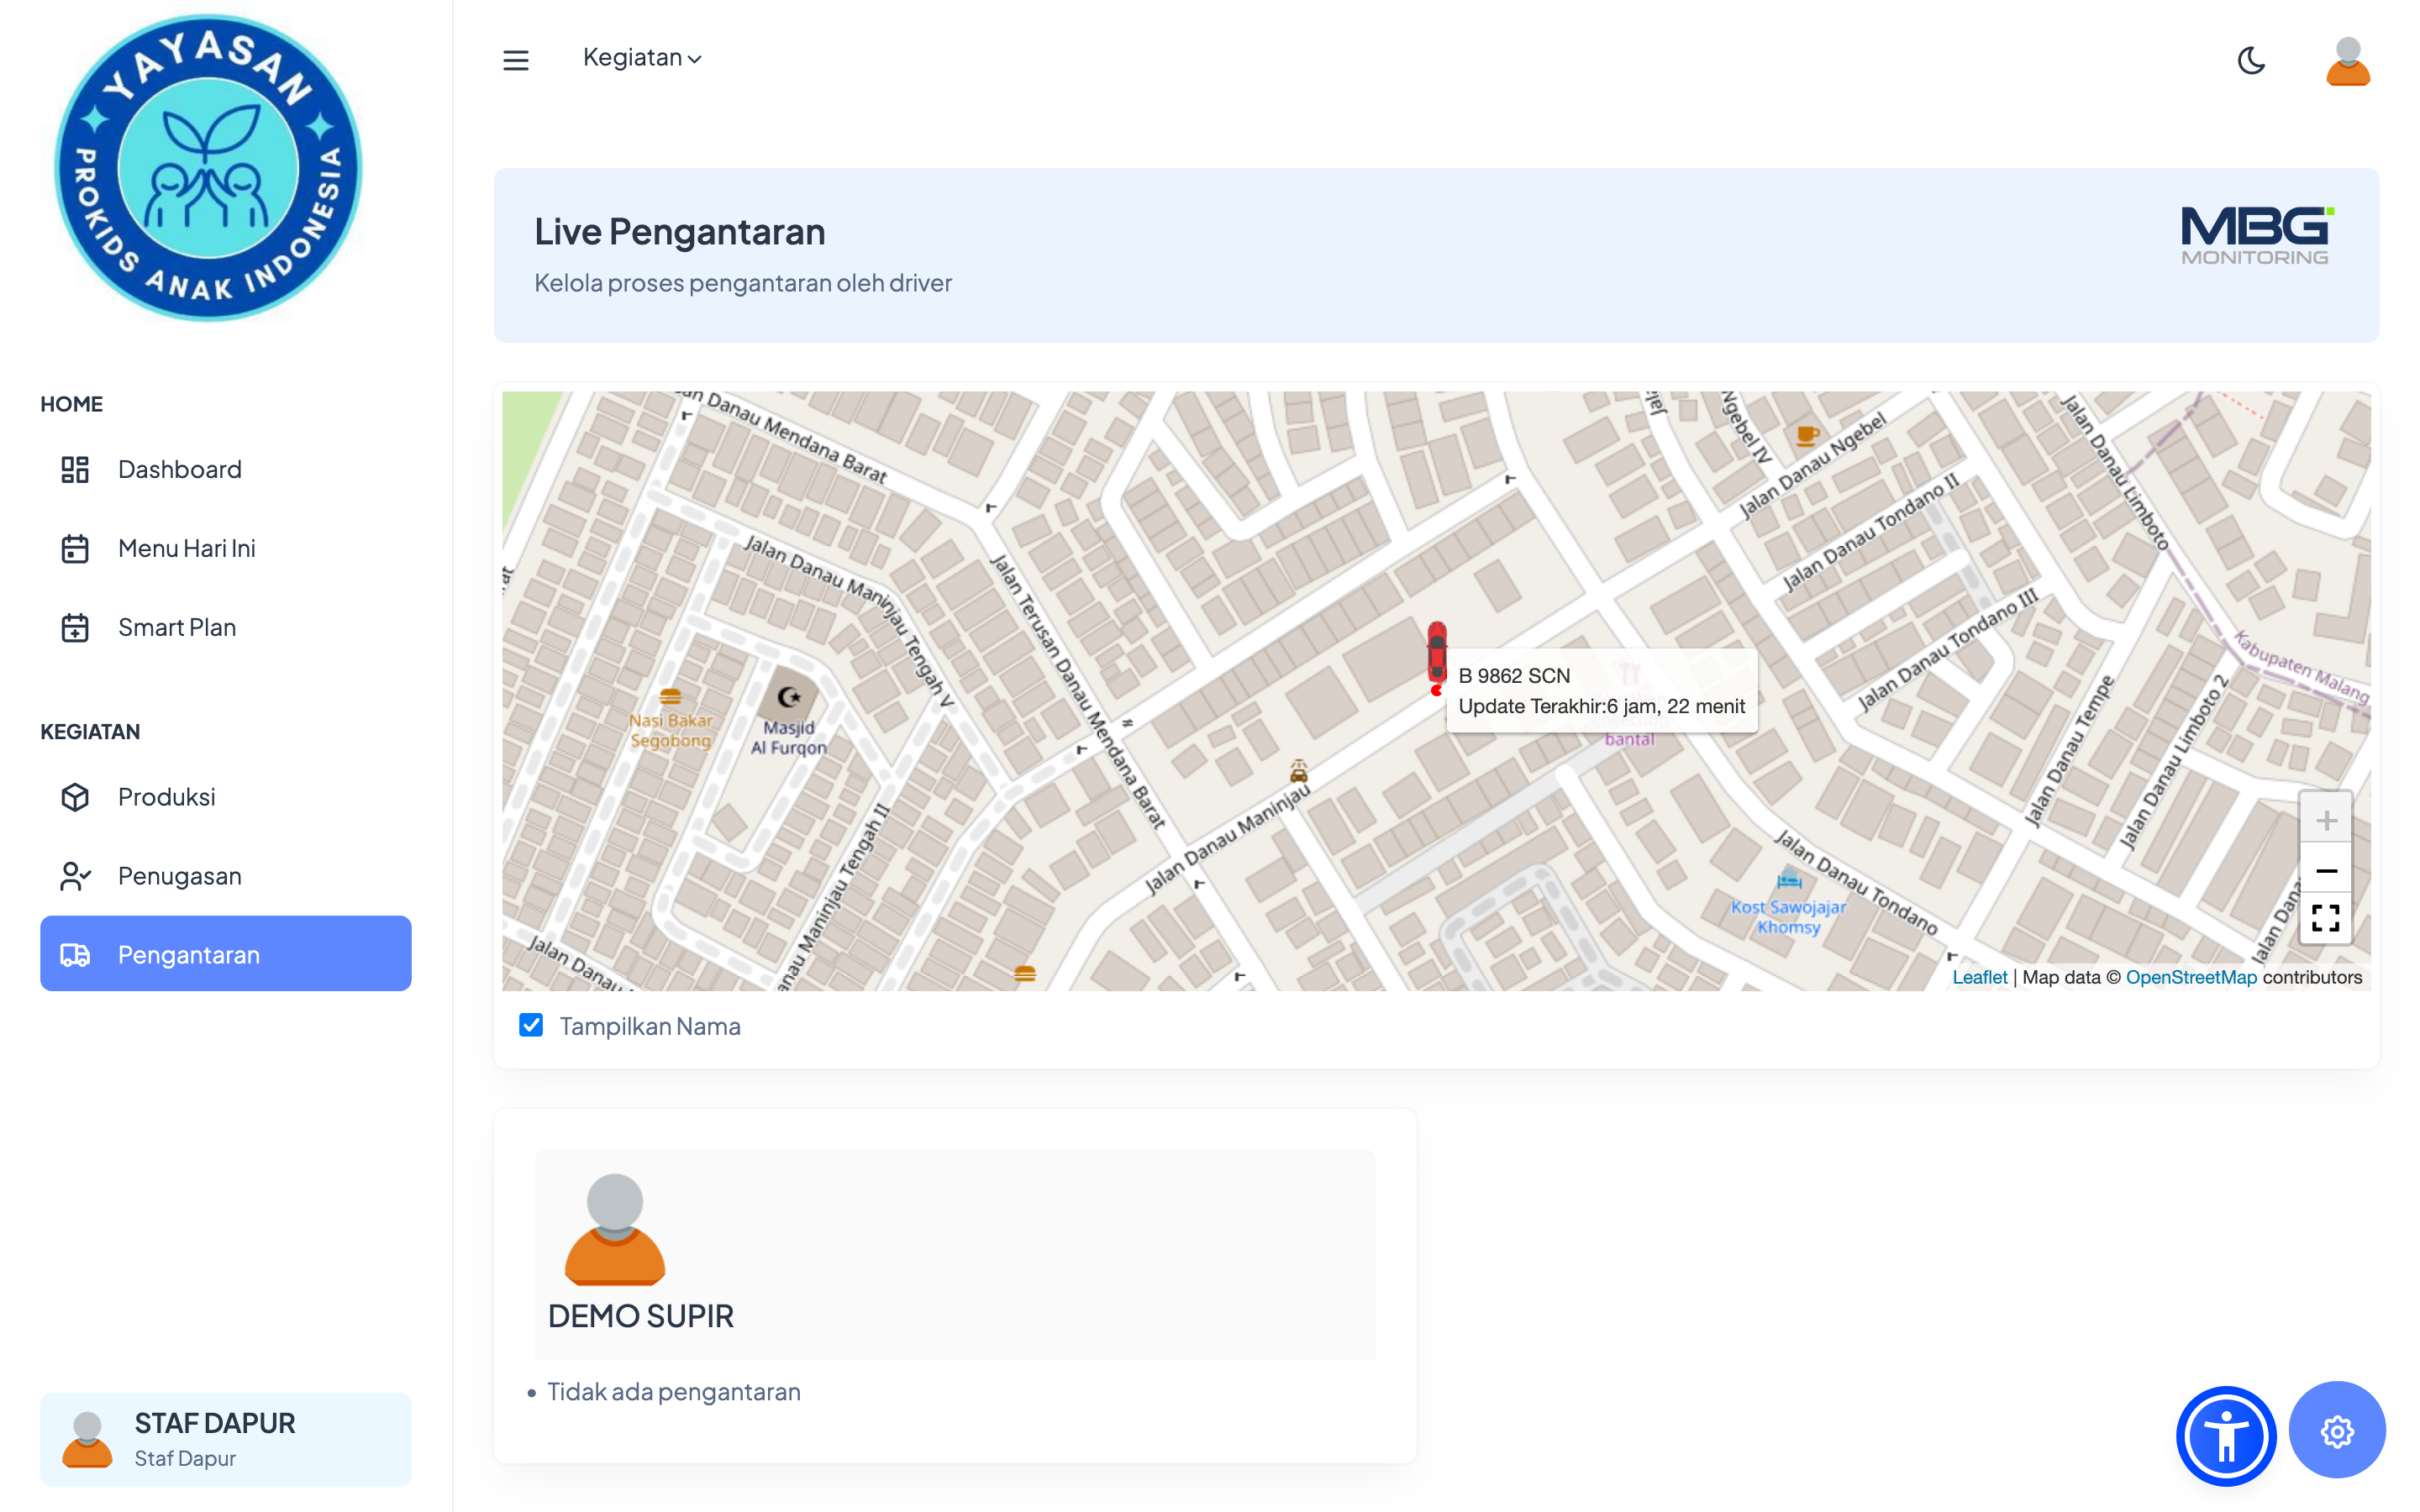Toggle dark mode moon icon
2420x1512 pixels.
pos(2250,60)
